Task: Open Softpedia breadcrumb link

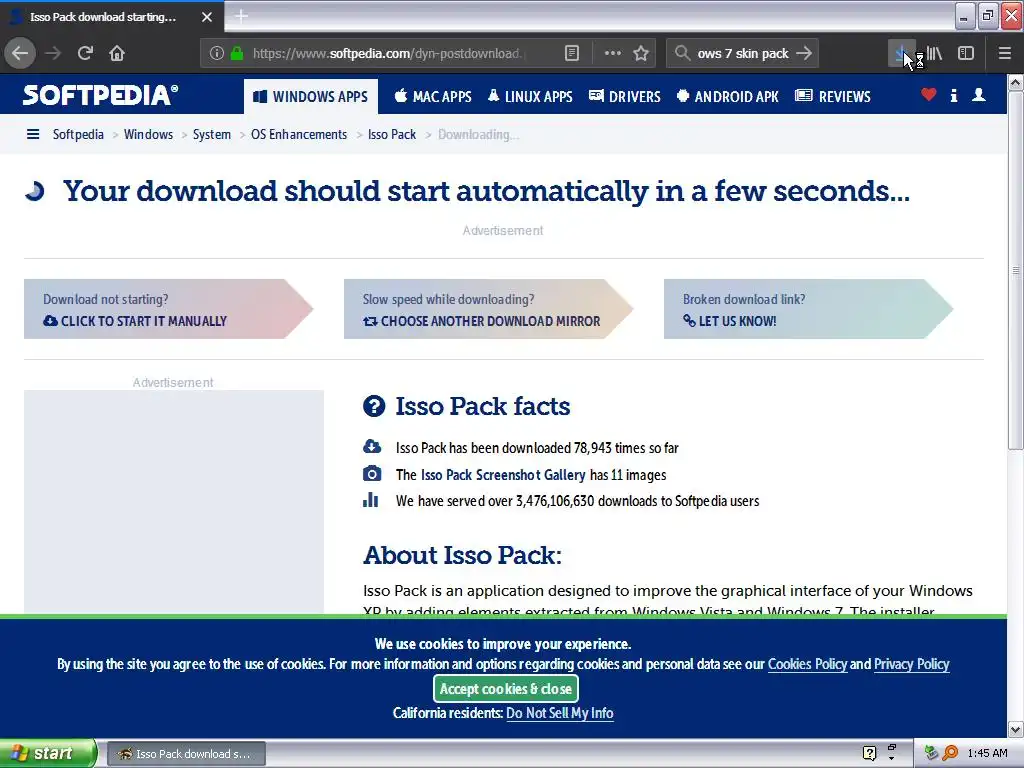Action: [x=78, y=135]
